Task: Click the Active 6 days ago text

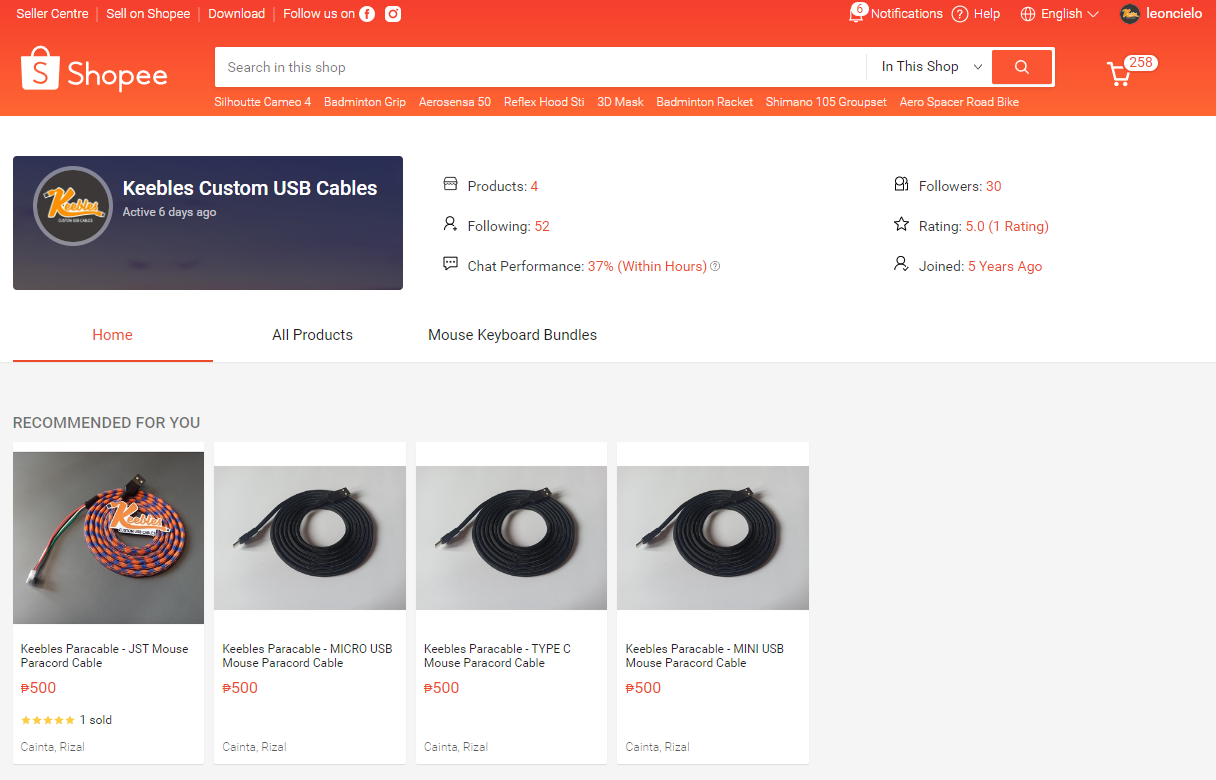Action: tap(169, 212)
